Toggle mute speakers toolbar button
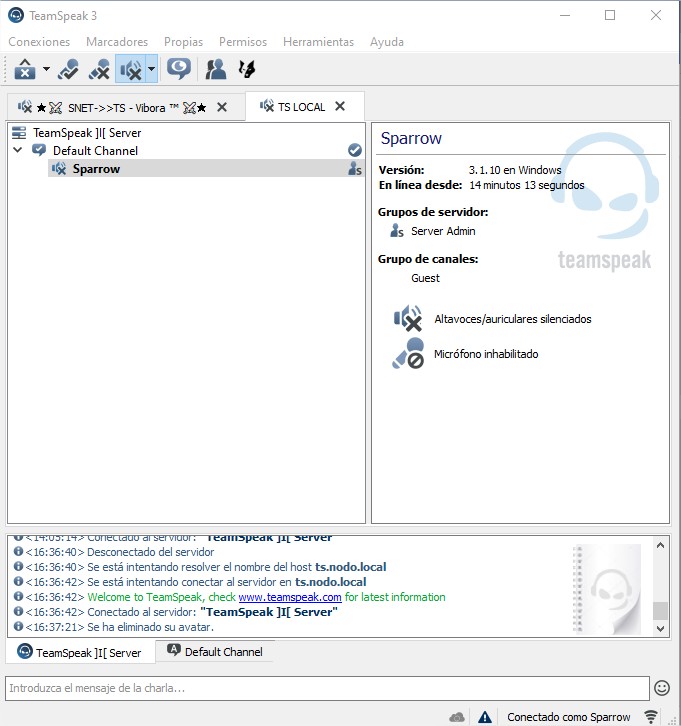681x726 pixels. (131, 69)
